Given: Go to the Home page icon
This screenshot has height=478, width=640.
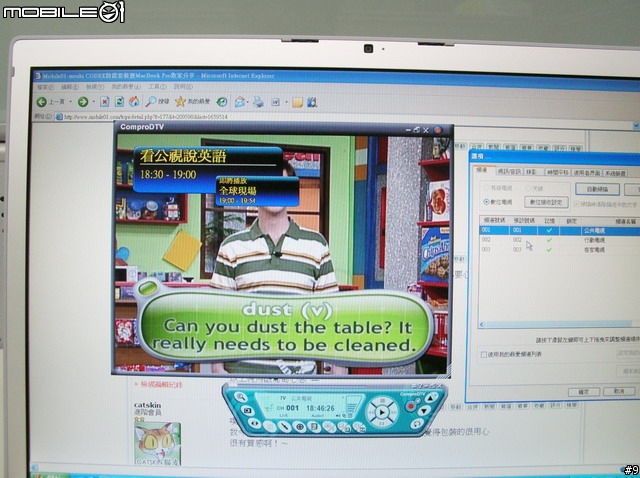Looking at the screenshot, I should pyautogui.click(x=134, y=101).
